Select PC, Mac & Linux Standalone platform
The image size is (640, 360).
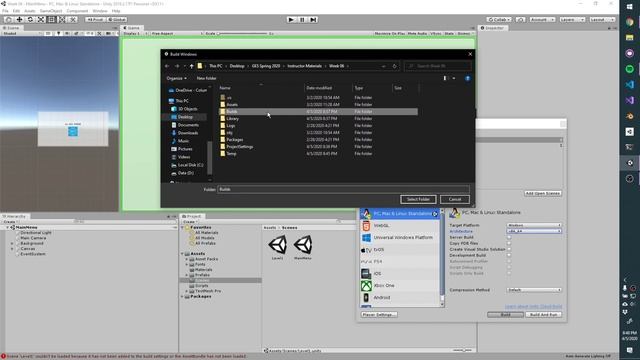click(400, 213)
